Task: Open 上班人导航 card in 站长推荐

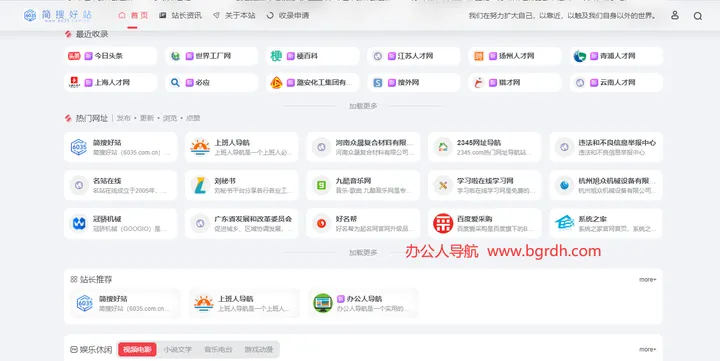Action: [x=244, y=303]
